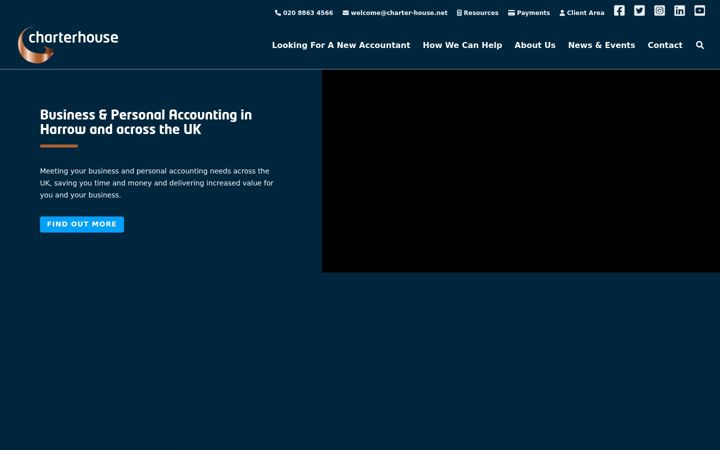Call phone number 020 8863 4566
720x450 pixels.
[x=304, y=13]
